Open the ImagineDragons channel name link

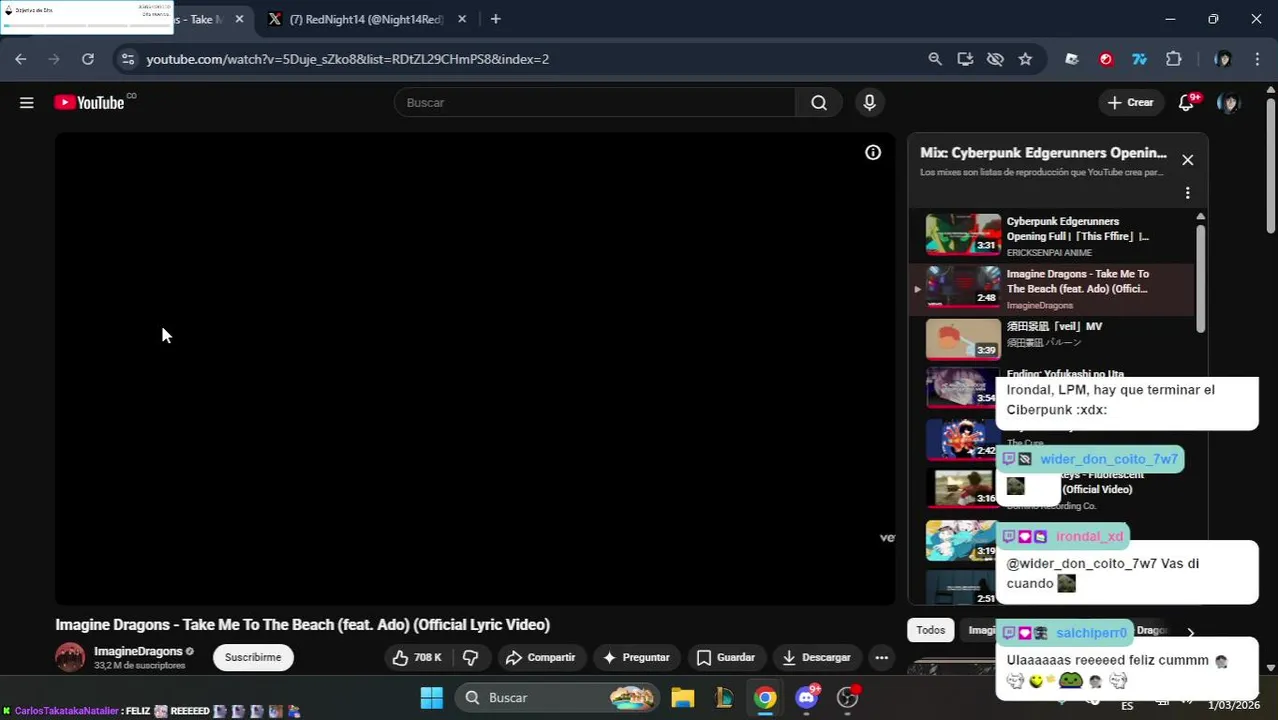tap(138, 651)
